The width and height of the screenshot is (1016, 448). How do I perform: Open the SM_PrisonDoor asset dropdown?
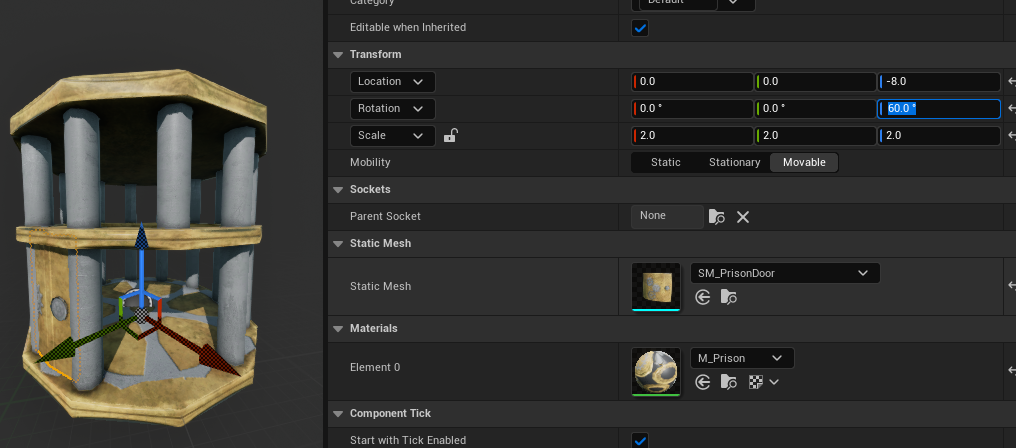click(x=785, y=273)
